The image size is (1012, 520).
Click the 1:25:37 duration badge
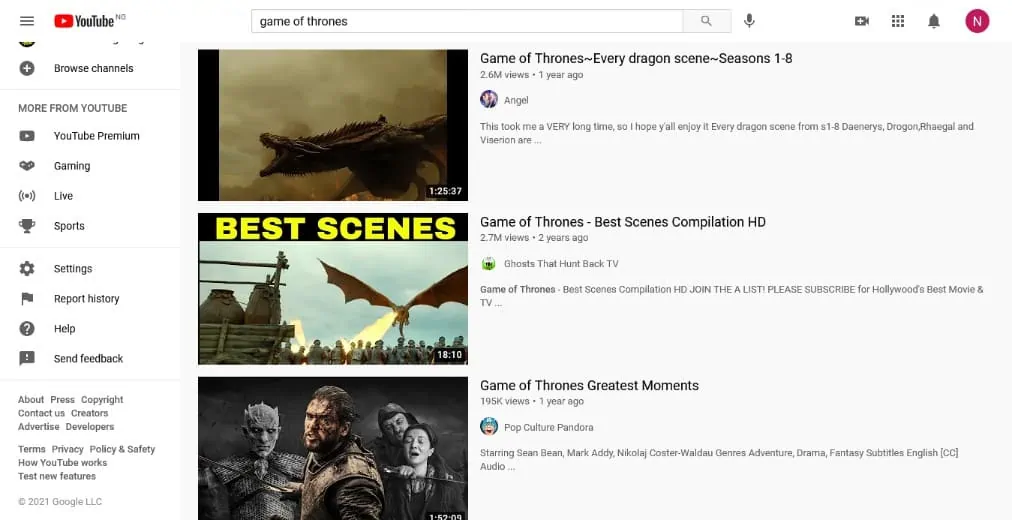click(x=445, y=192)
